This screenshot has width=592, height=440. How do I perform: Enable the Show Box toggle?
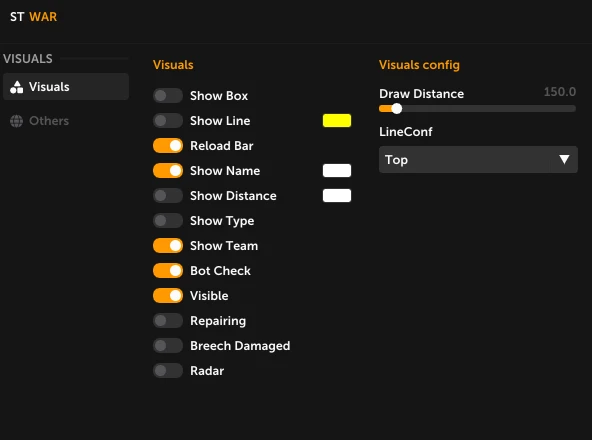(168, 96)
